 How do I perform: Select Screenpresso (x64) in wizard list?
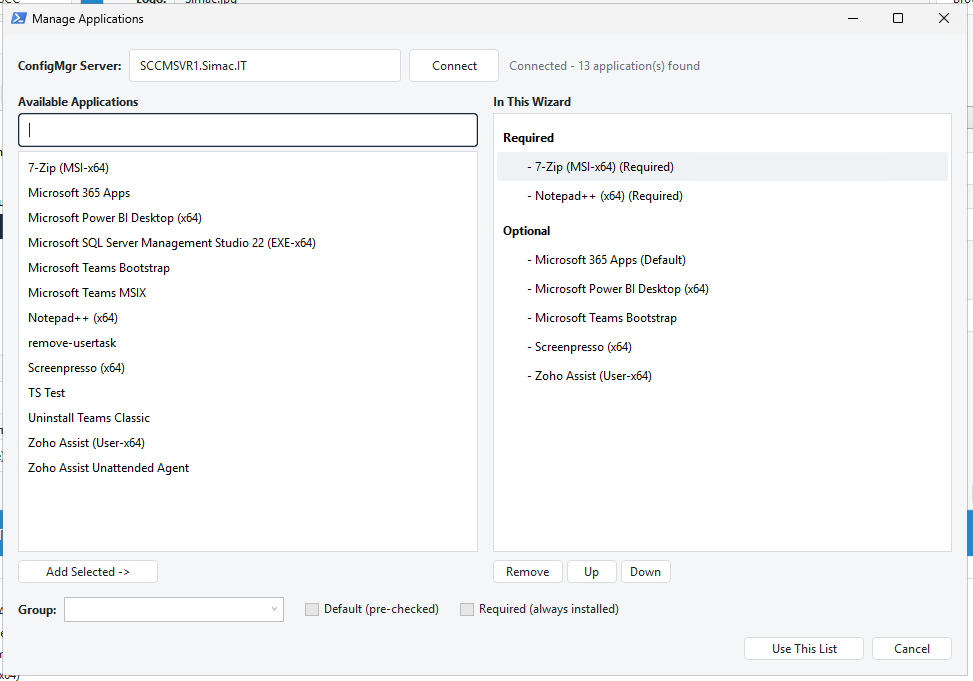[722, 347]
